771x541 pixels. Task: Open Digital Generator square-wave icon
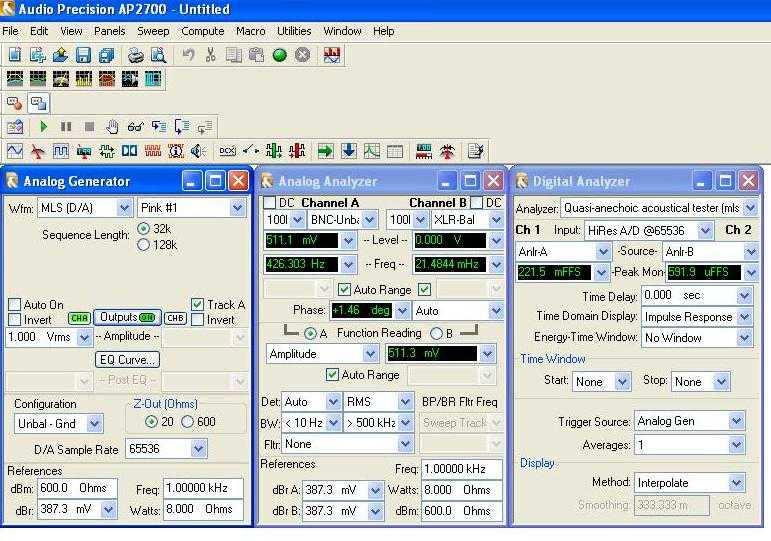pyautogui.click(x=60, y=151)
